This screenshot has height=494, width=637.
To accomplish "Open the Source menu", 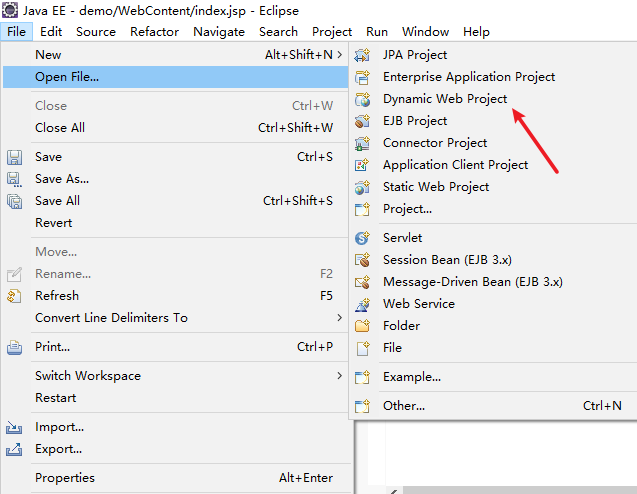I will pos(96,32).
